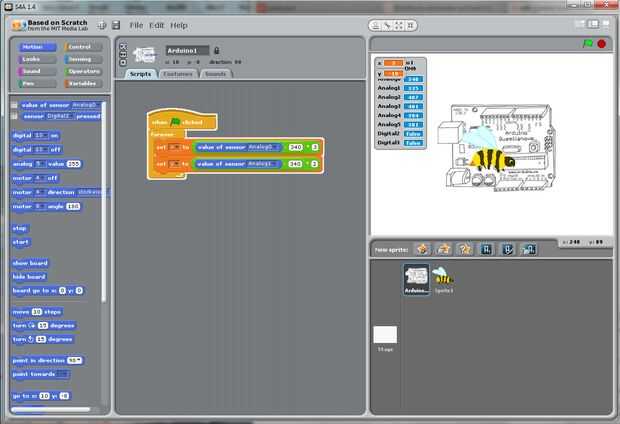The height and width of the screenshot is (424, 620).
Task: Open Analog0 dropdown in the script
Action: pyautogui.click(x=264, y=147)
